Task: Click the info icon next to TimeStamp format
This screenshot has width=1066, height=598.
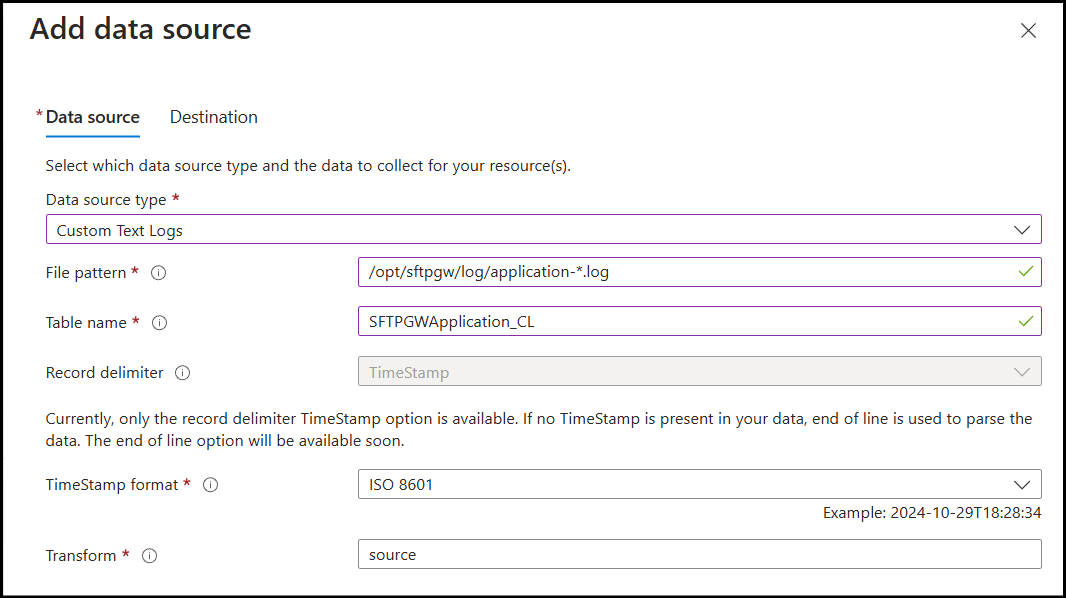Action: [x=211, y=485]
